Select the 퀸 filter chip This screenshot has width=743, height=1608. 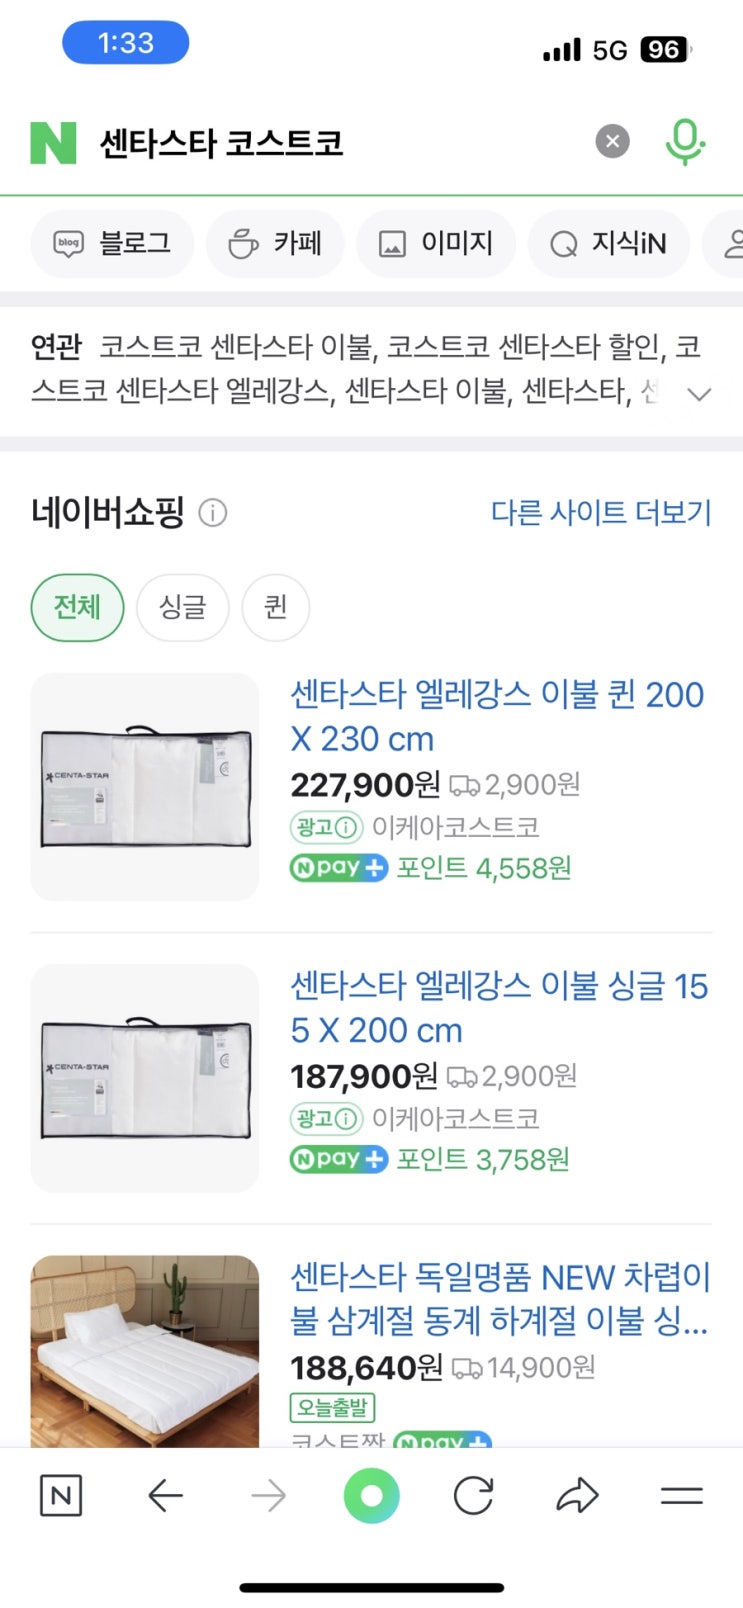[x=275, y=607]
